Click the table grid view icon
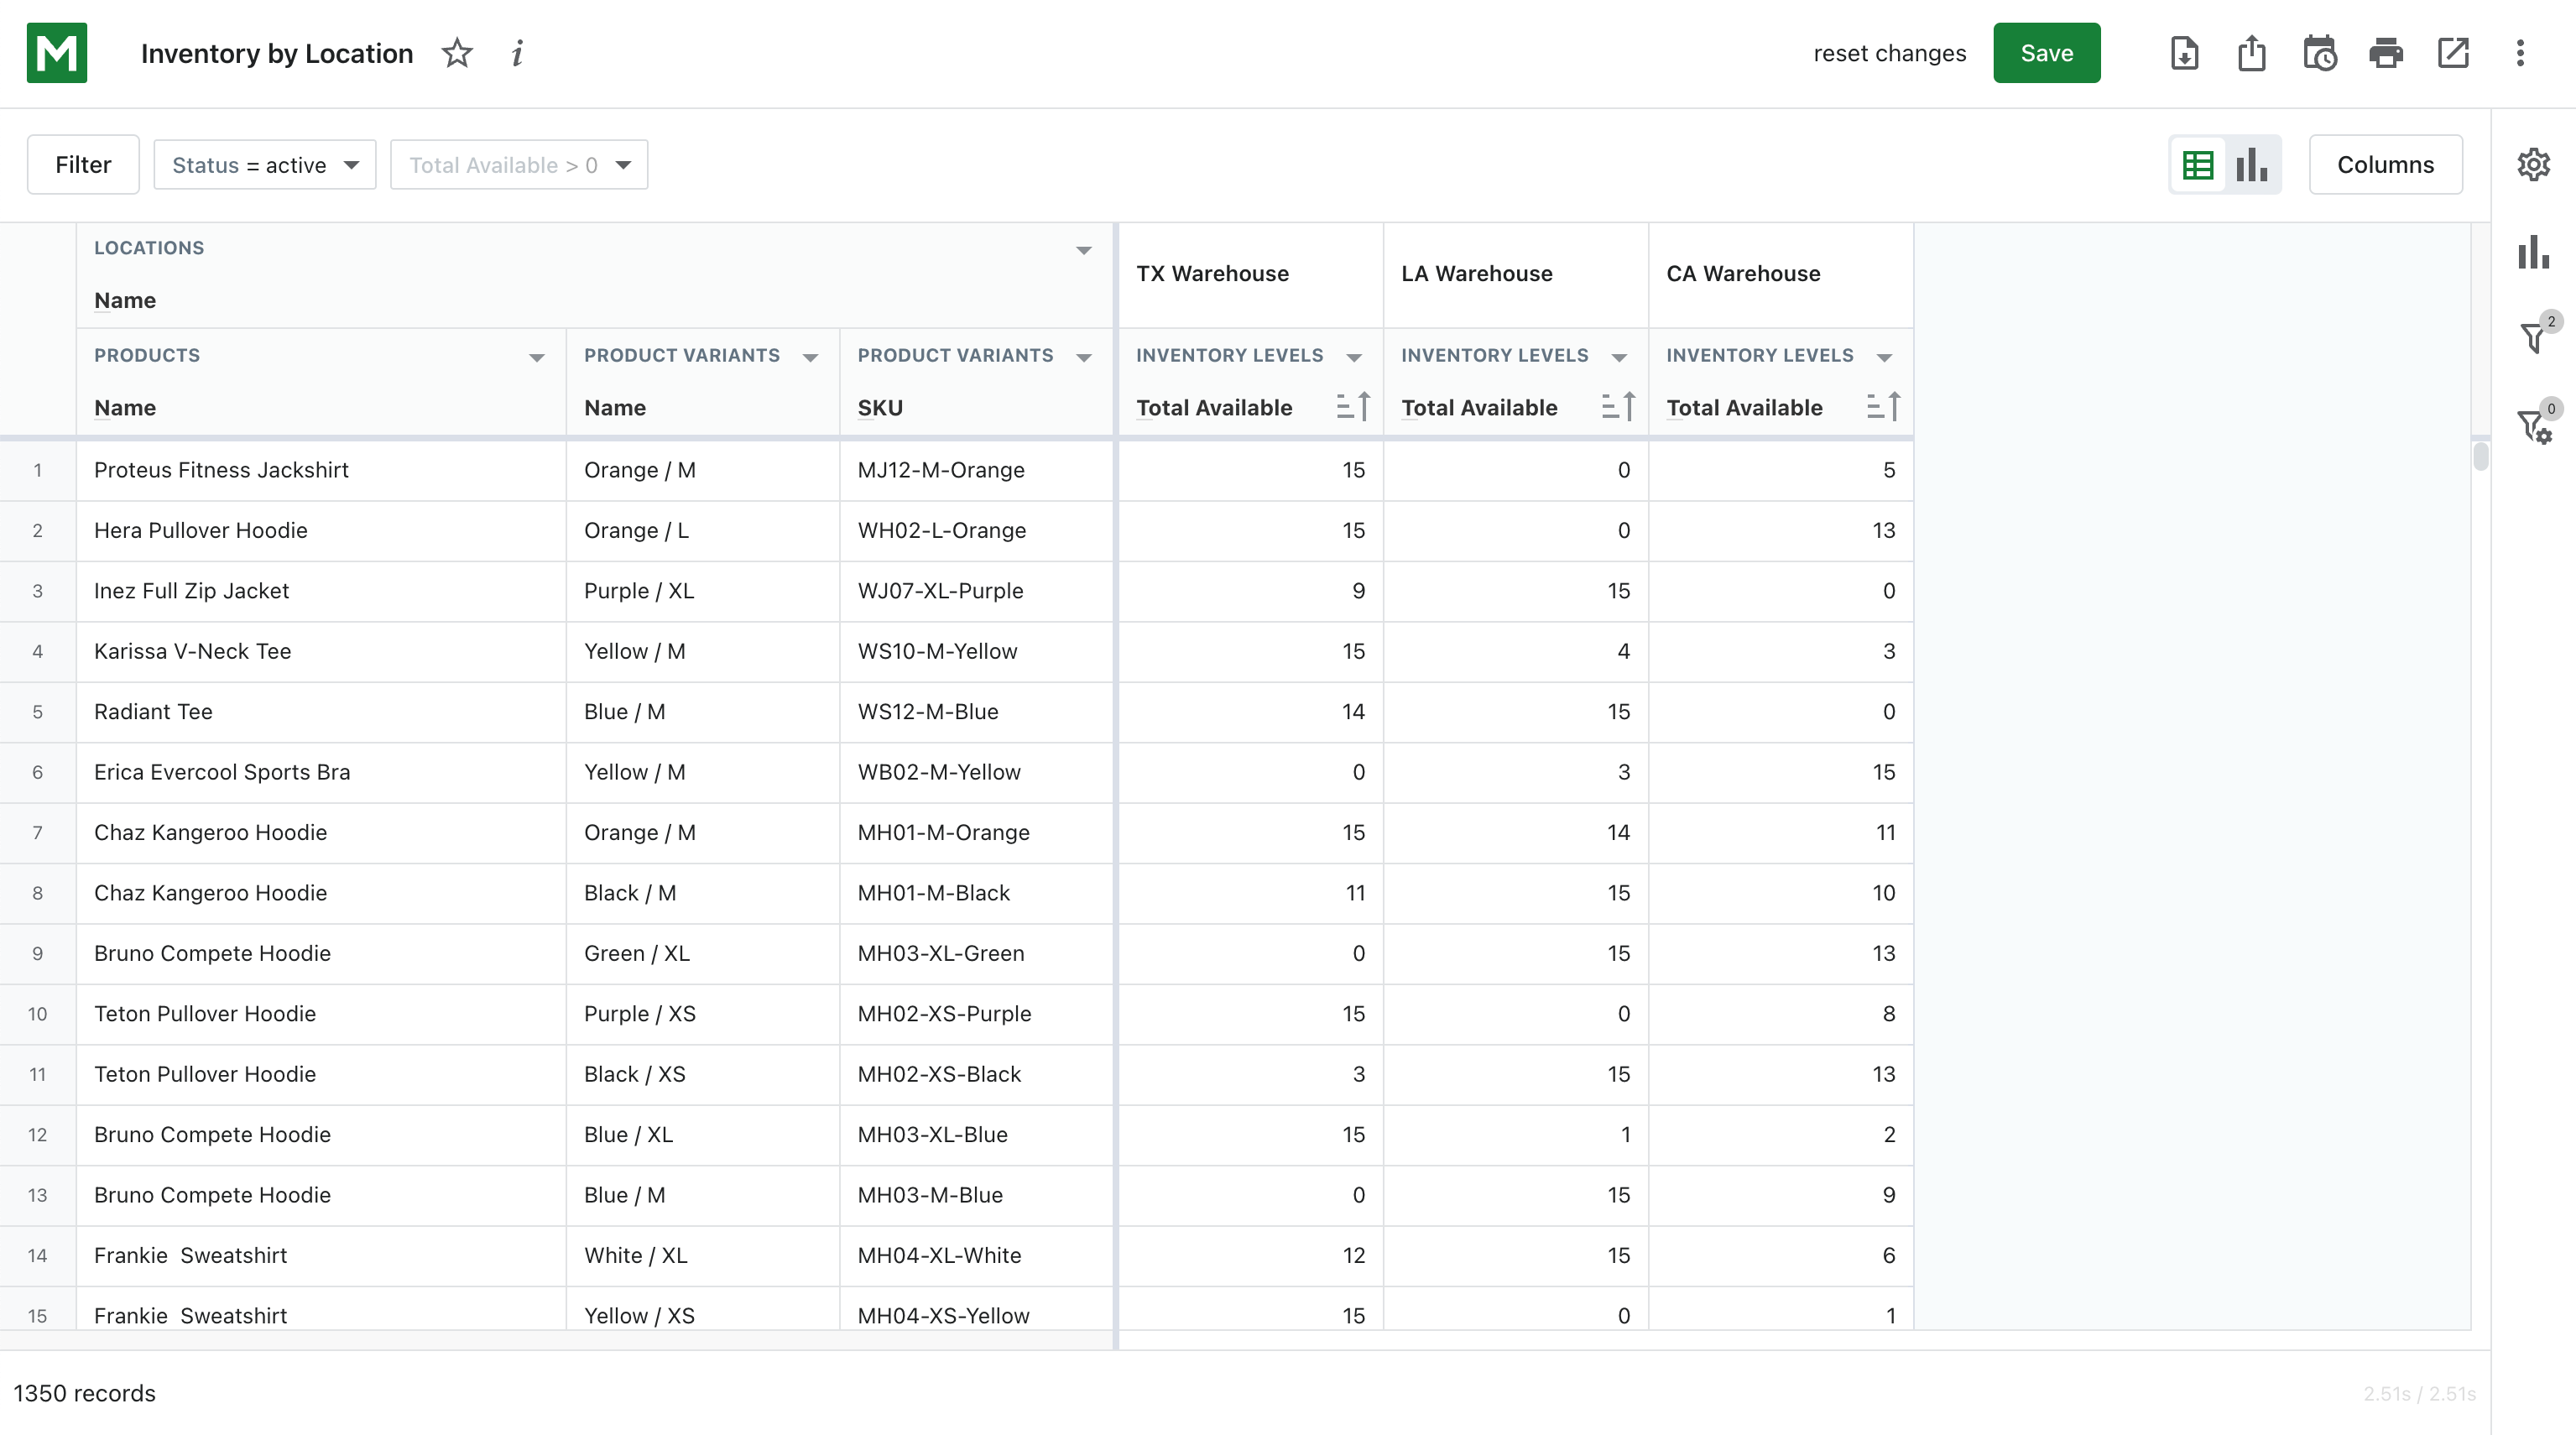2576x1435 pixels. tap(2198, 166)
